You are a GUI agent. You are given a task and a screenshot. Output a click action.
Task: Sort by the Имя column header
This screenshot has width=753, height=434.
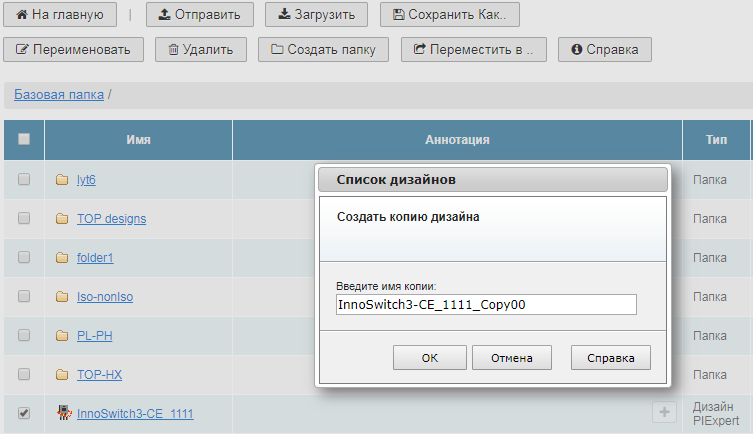click(x=138, y=139)
